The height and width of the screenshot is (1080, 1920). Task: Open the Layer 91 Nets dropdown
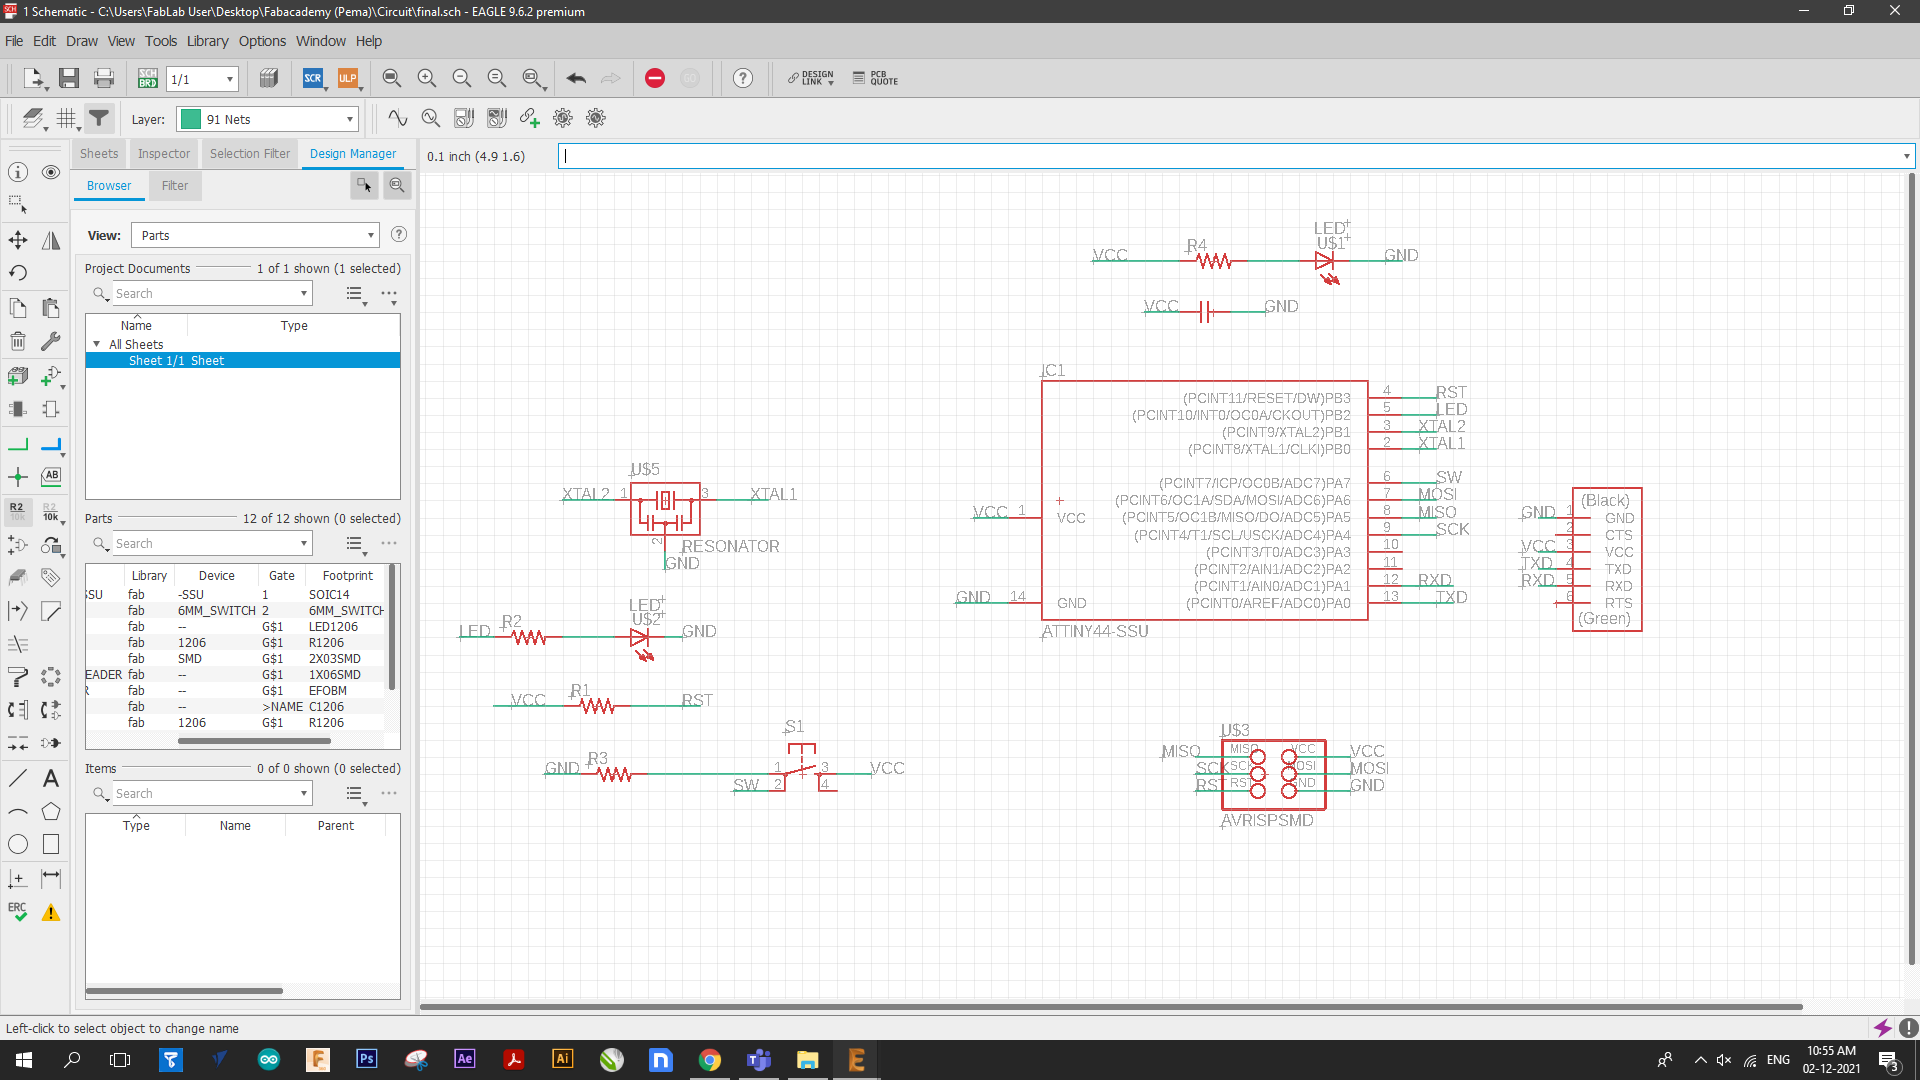click(x=350, y=119)
